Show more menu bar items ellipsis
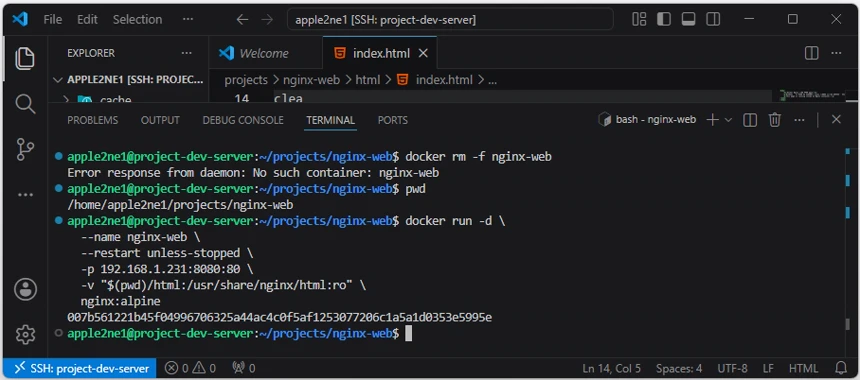Screen dimensions: 860x380 pos(188,19)
